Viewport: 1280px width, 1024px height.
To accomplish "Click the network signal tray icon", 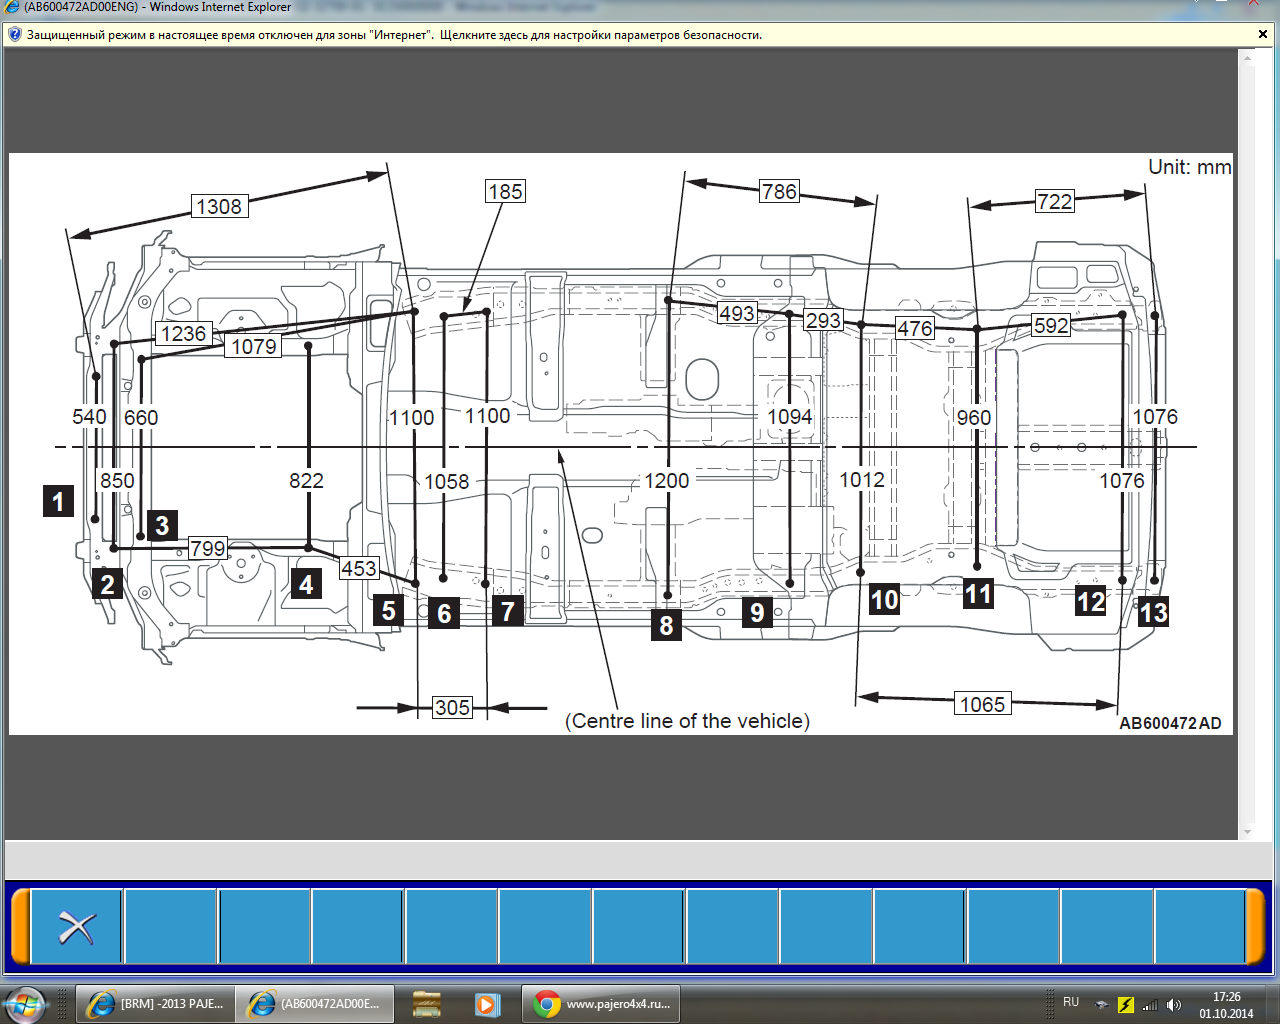I will tap(1150, 1005).
